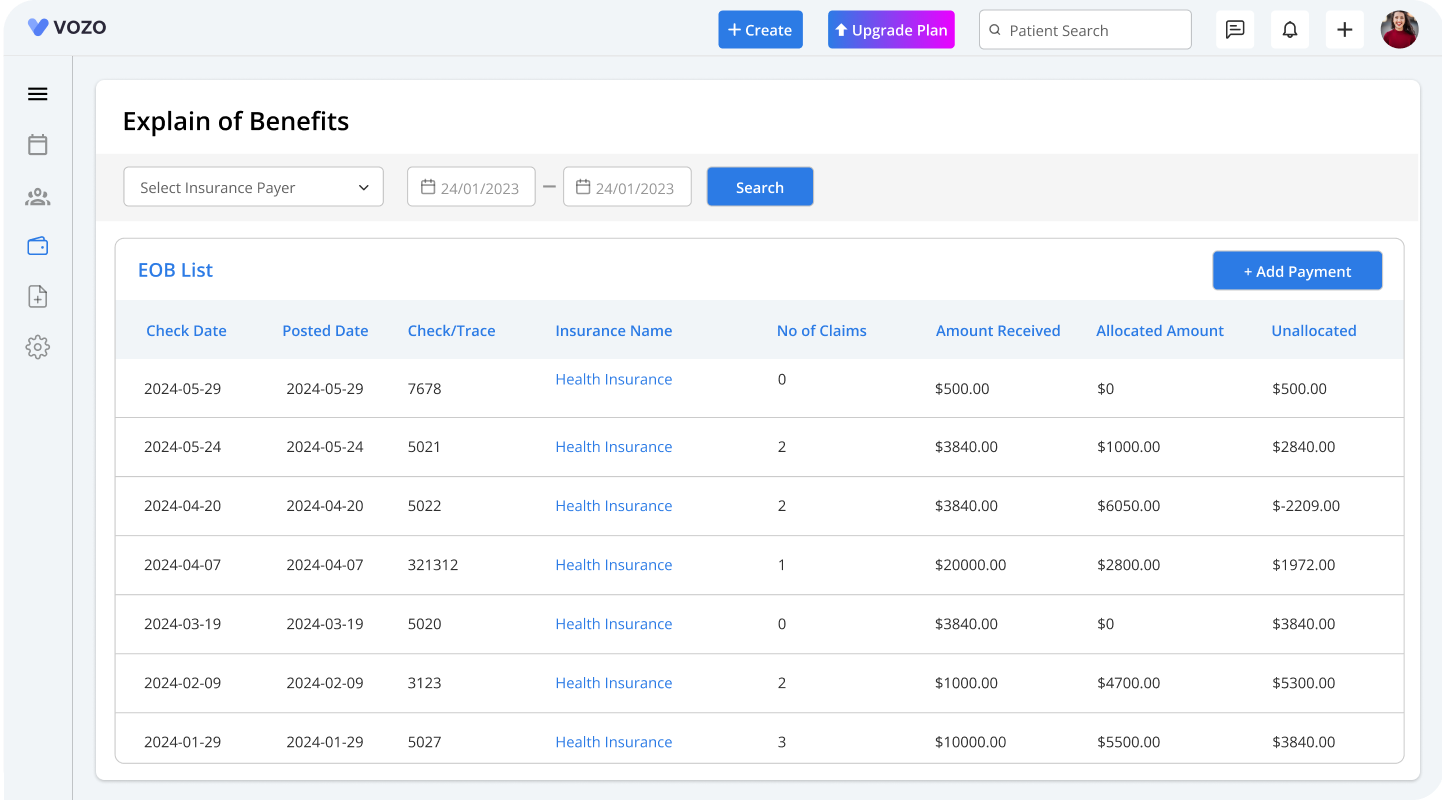1442x800 pixels.
Task: Click the No of Claims column header
Action: click(822, 331)
